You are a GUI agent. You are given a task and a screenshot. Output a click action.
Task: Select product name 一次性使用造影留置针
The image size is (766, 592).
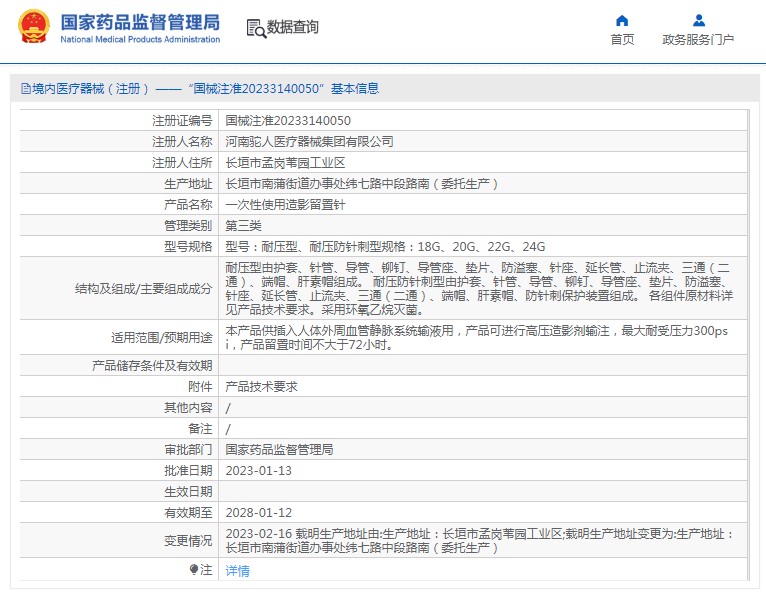[285, 205]
